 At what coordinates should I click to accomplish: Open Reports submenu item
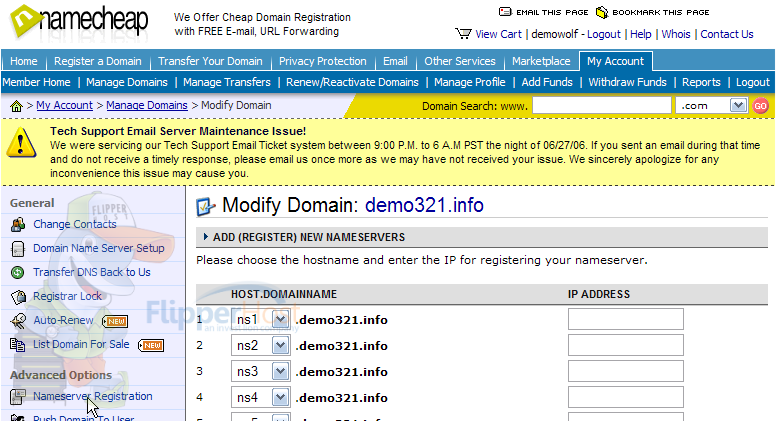701,82
